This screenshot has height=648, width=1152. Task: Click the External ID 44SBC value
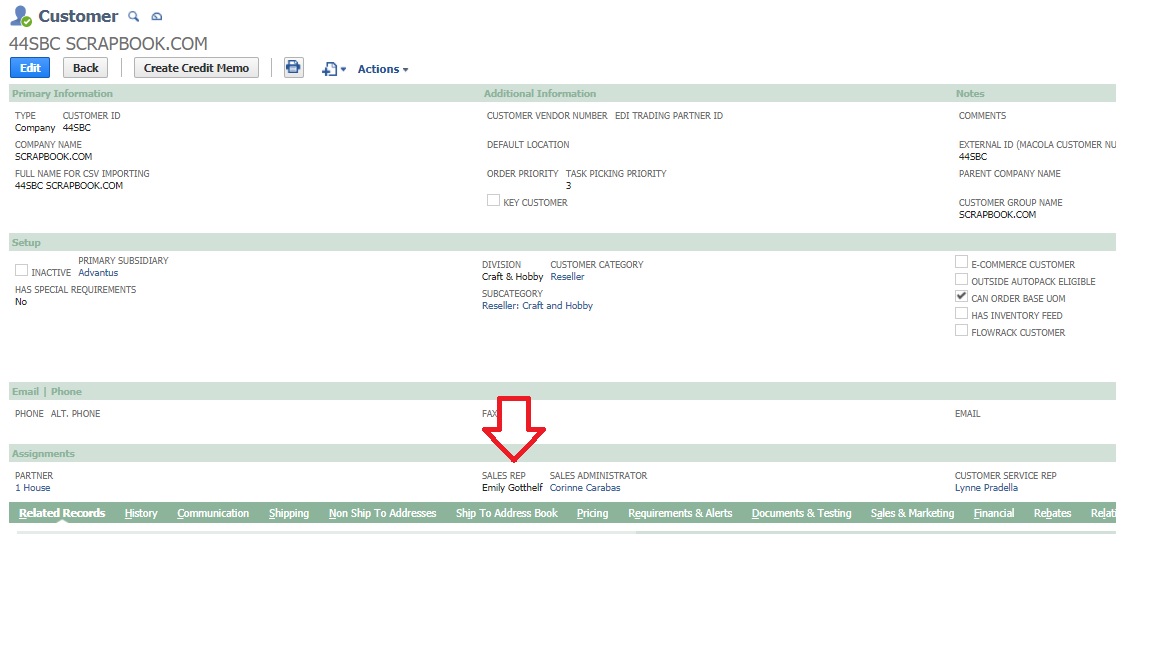click(x=973, y=156)
